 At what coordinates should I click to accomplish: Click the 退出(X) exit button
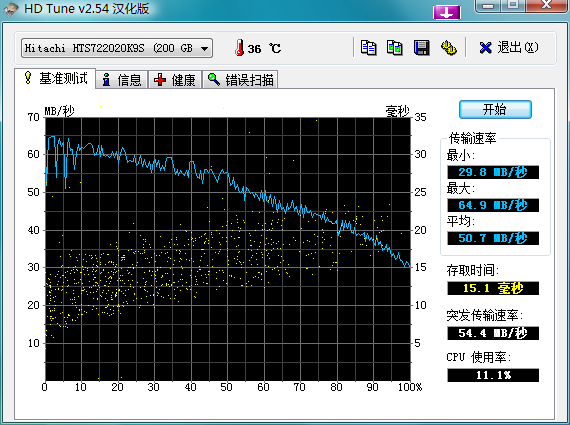(x=508, y=48)
